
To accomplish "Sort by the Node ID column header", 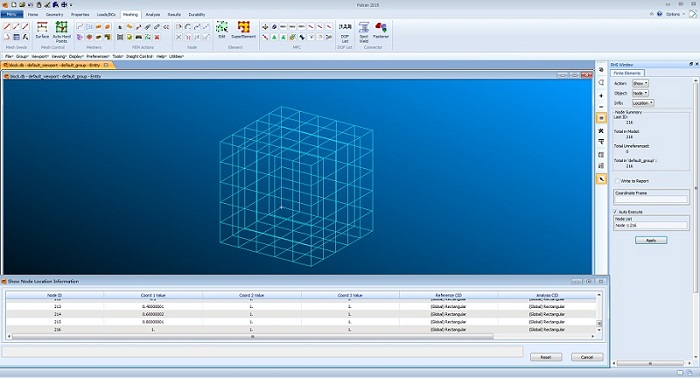I will tap(54, 295).
